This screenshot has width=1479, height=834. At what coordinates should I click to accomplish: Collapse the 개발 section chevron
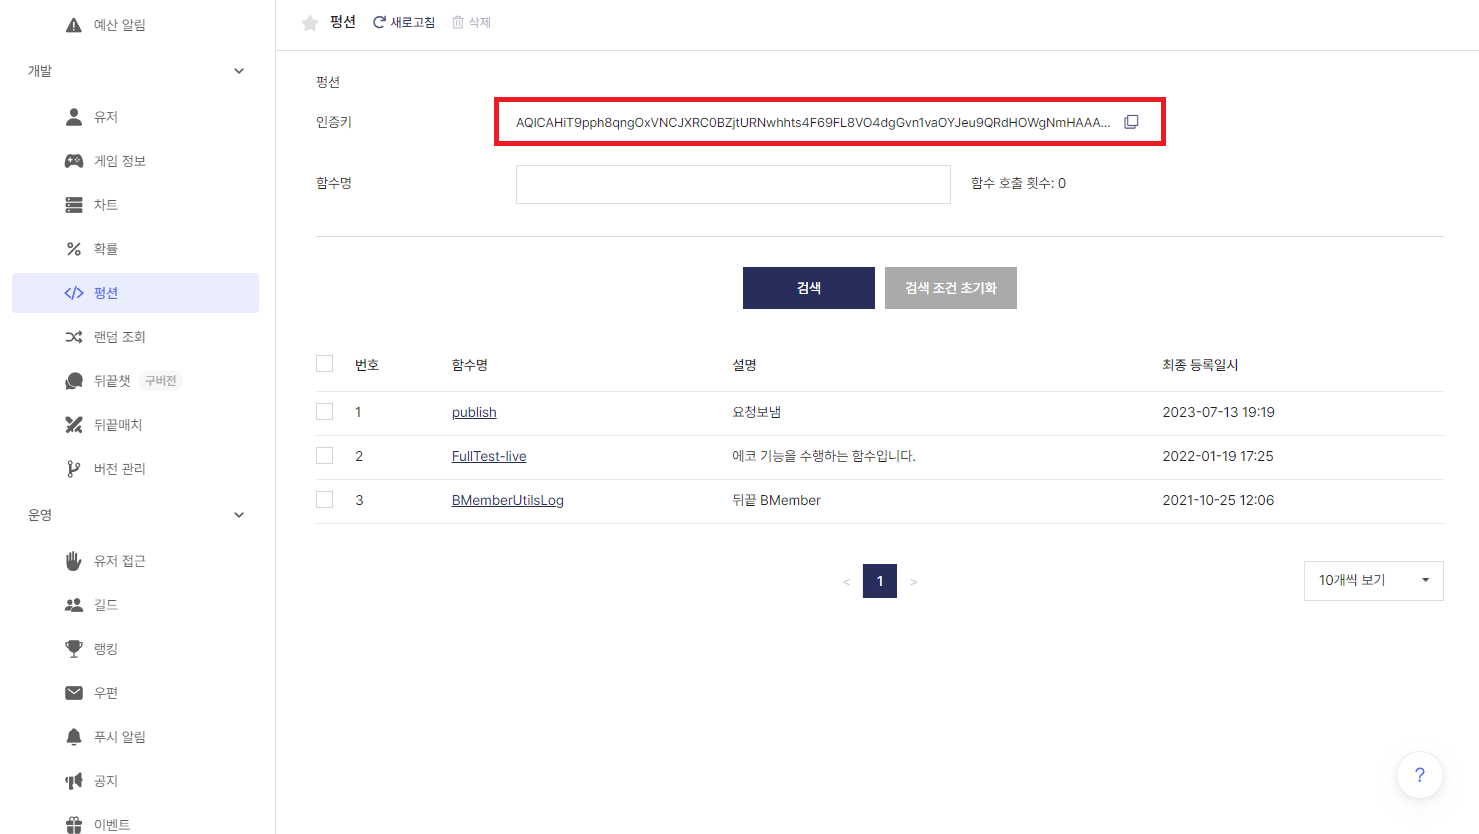pos(239,71)
